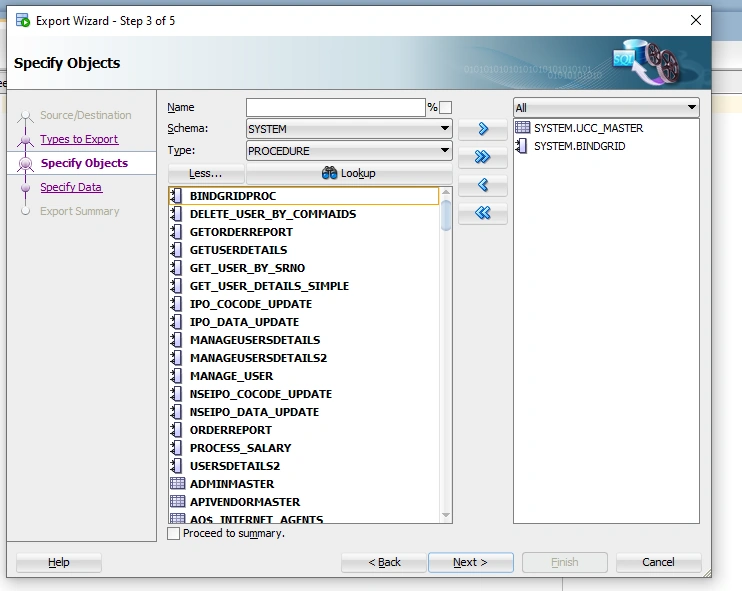Click the procedure icon beside DELETE_USER_BY_COMMAIDS

tap(177, 214)
